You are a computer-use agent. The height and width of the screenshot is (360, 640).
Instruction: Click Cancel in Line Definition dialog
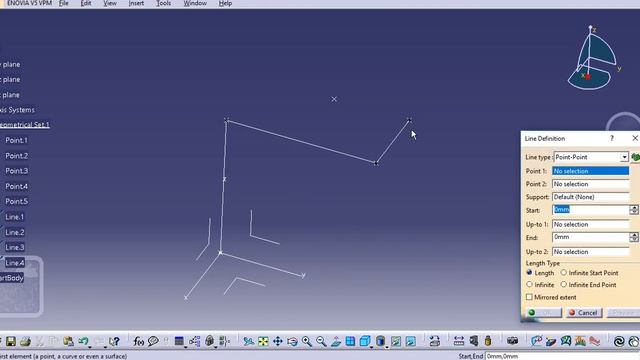tap(584, 313)
